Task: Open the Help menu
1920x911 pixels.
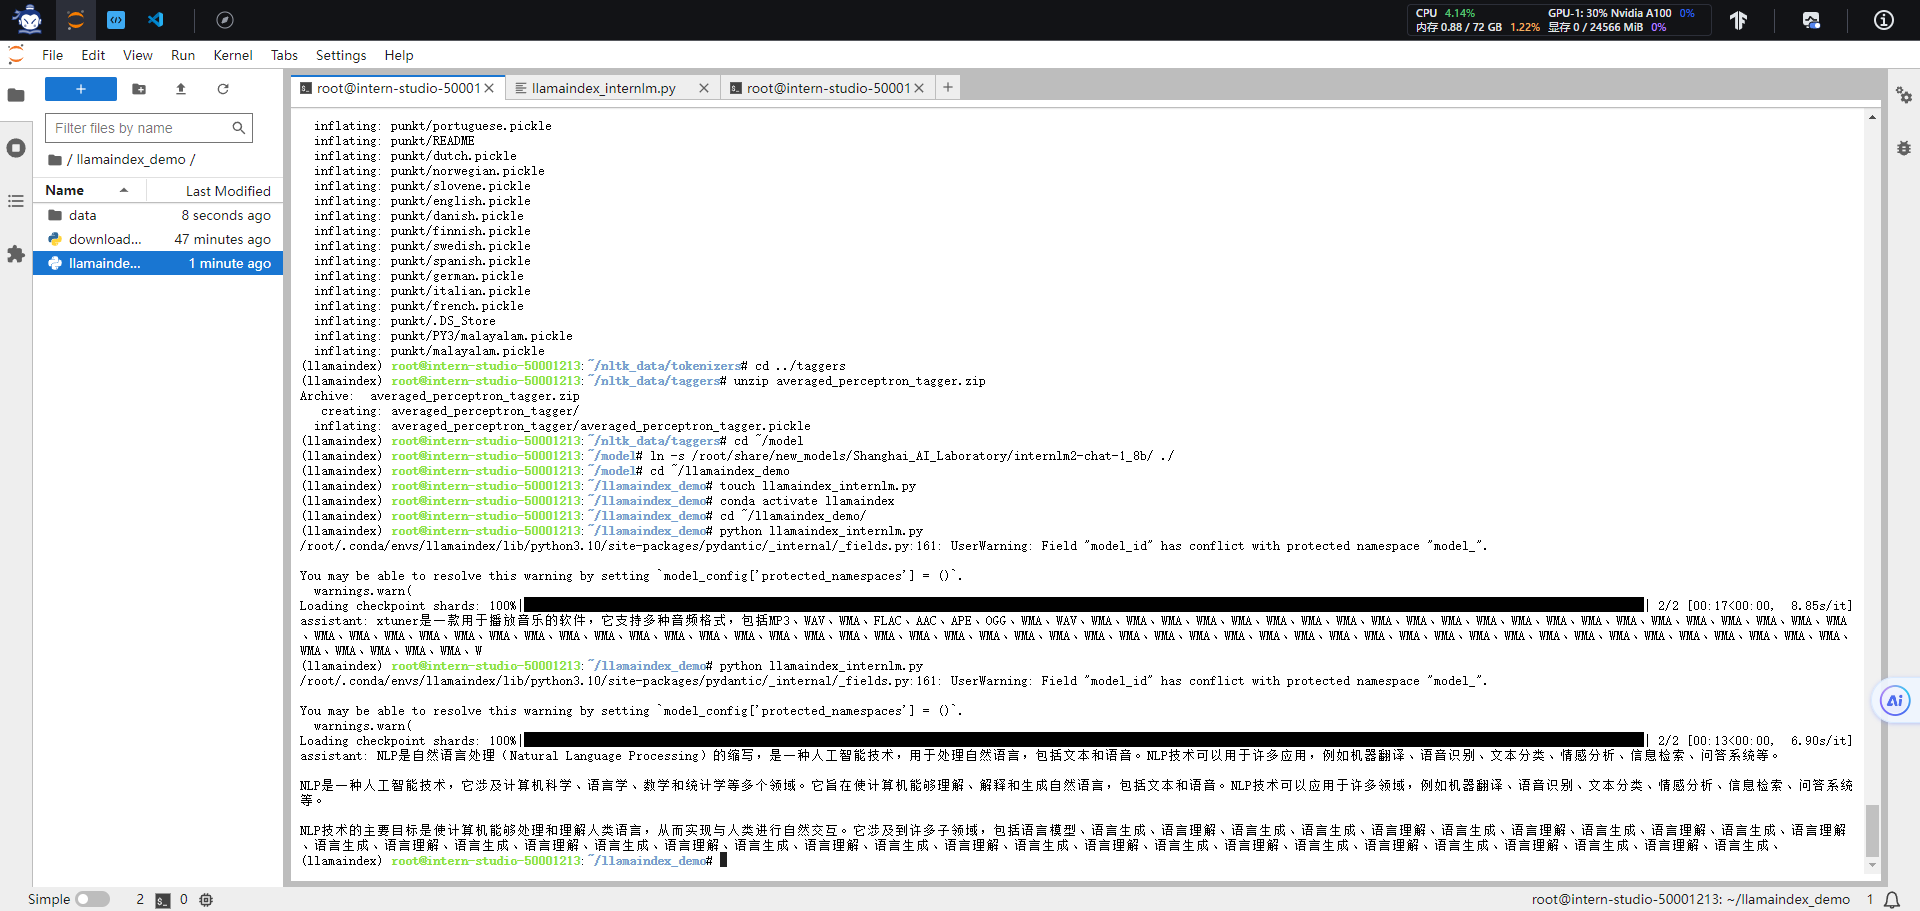Action: (x=399, y=55)
